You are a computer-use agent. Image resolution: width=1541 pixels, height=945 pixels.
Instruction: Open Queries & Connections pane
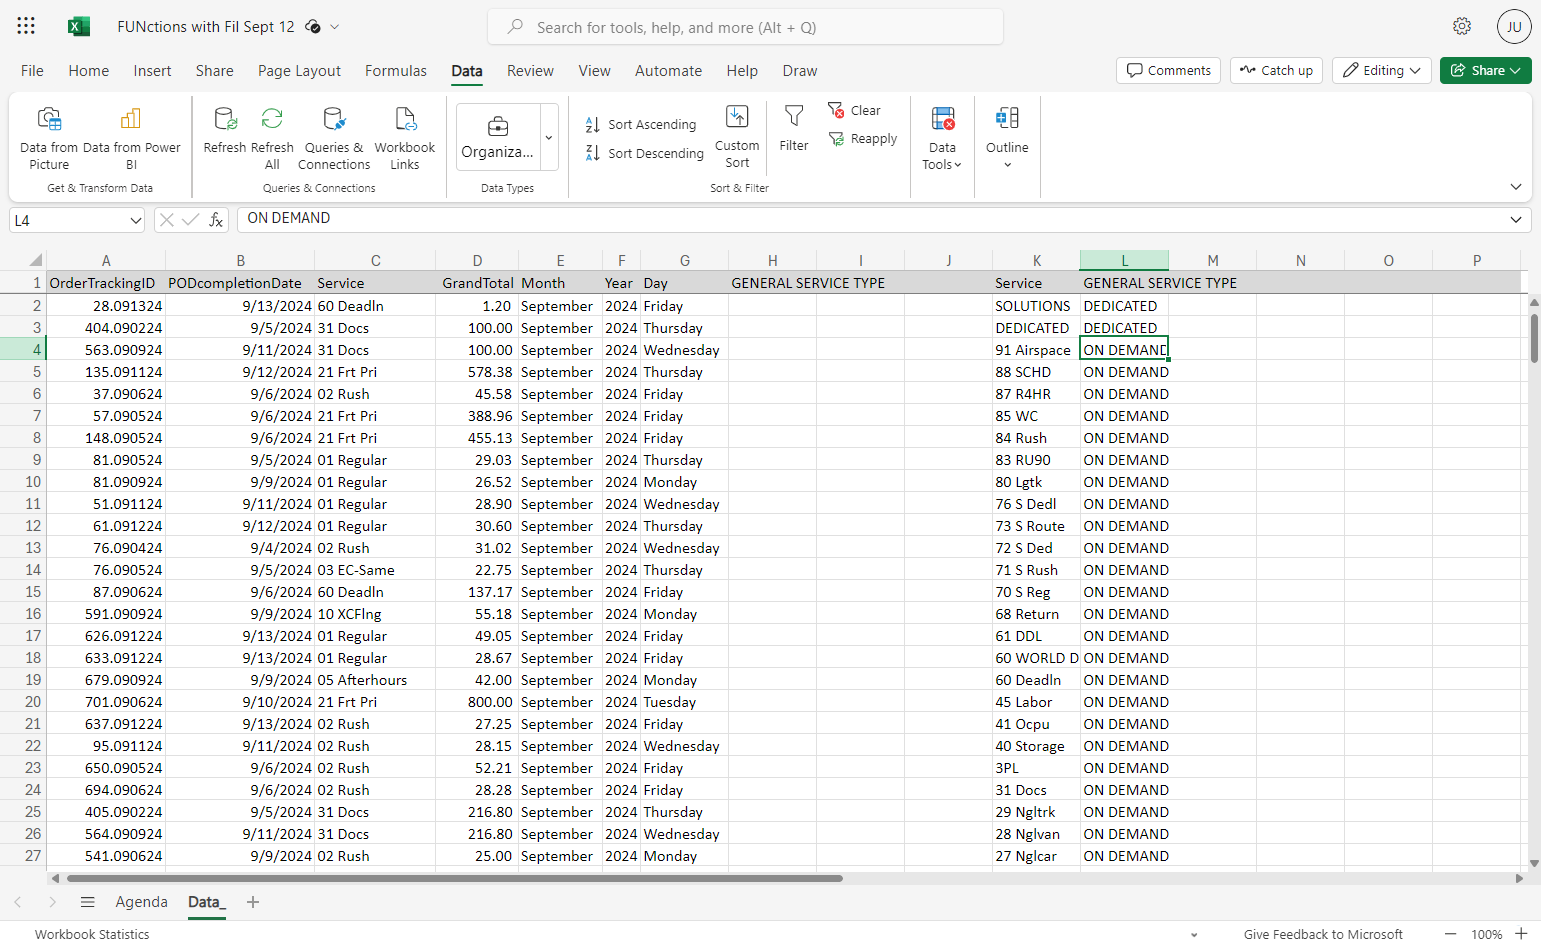[x=334, y=138]
